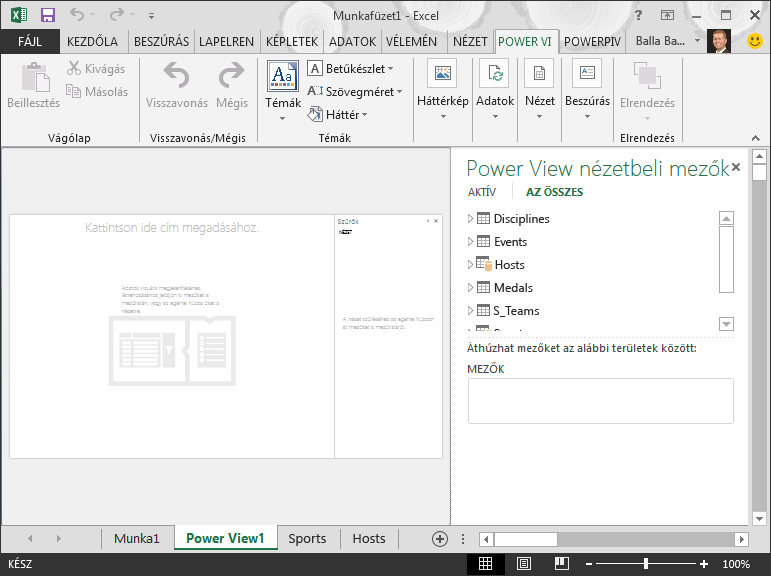Switch to the BESZÚRÁS ribbon tab
Image resolution: width=771 pixels, height=576 pixels.
tap(161, 41)
